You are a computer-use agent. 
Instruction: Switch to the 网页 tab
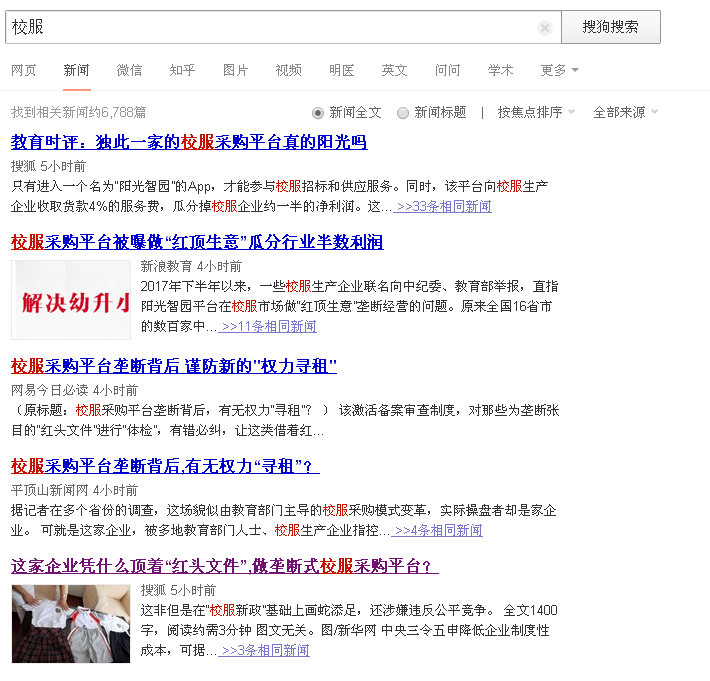(24, 70)
